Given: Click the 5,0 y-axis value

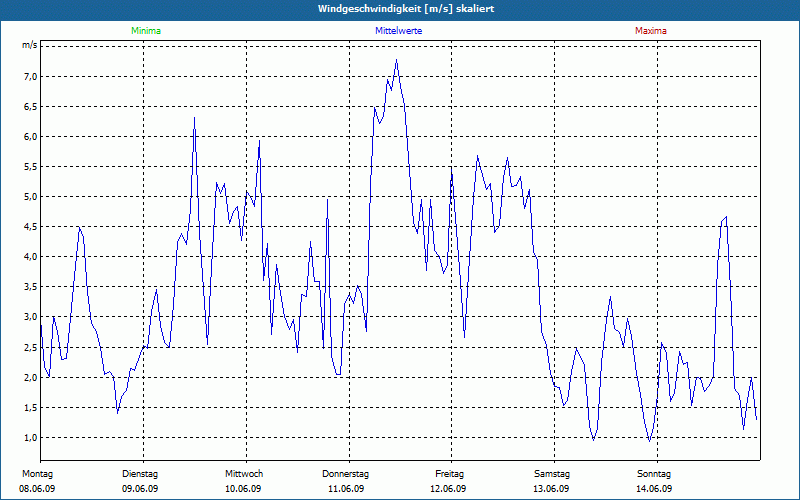Looking at the screenshot, I should pos(31,197).
